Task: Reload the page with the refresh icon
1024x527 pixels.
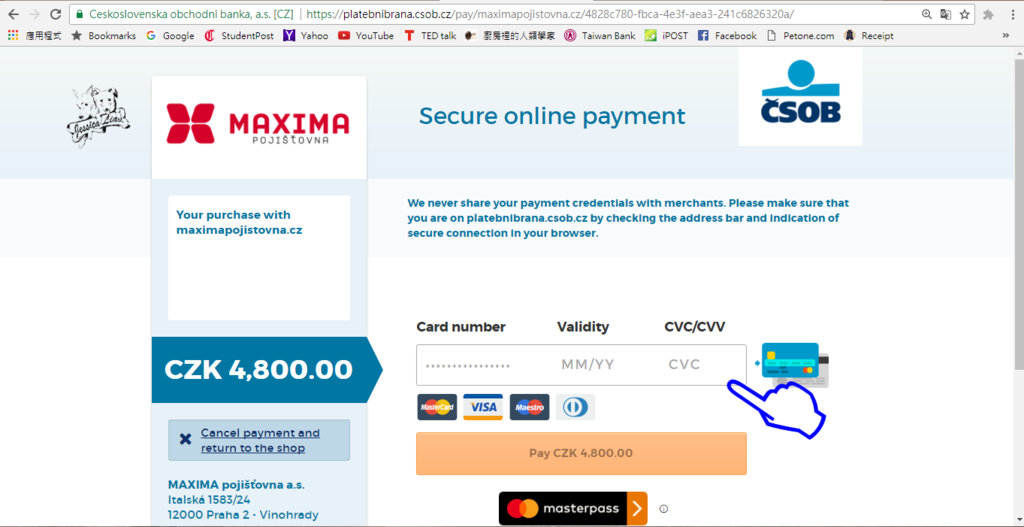Action: tap(56, 14)
